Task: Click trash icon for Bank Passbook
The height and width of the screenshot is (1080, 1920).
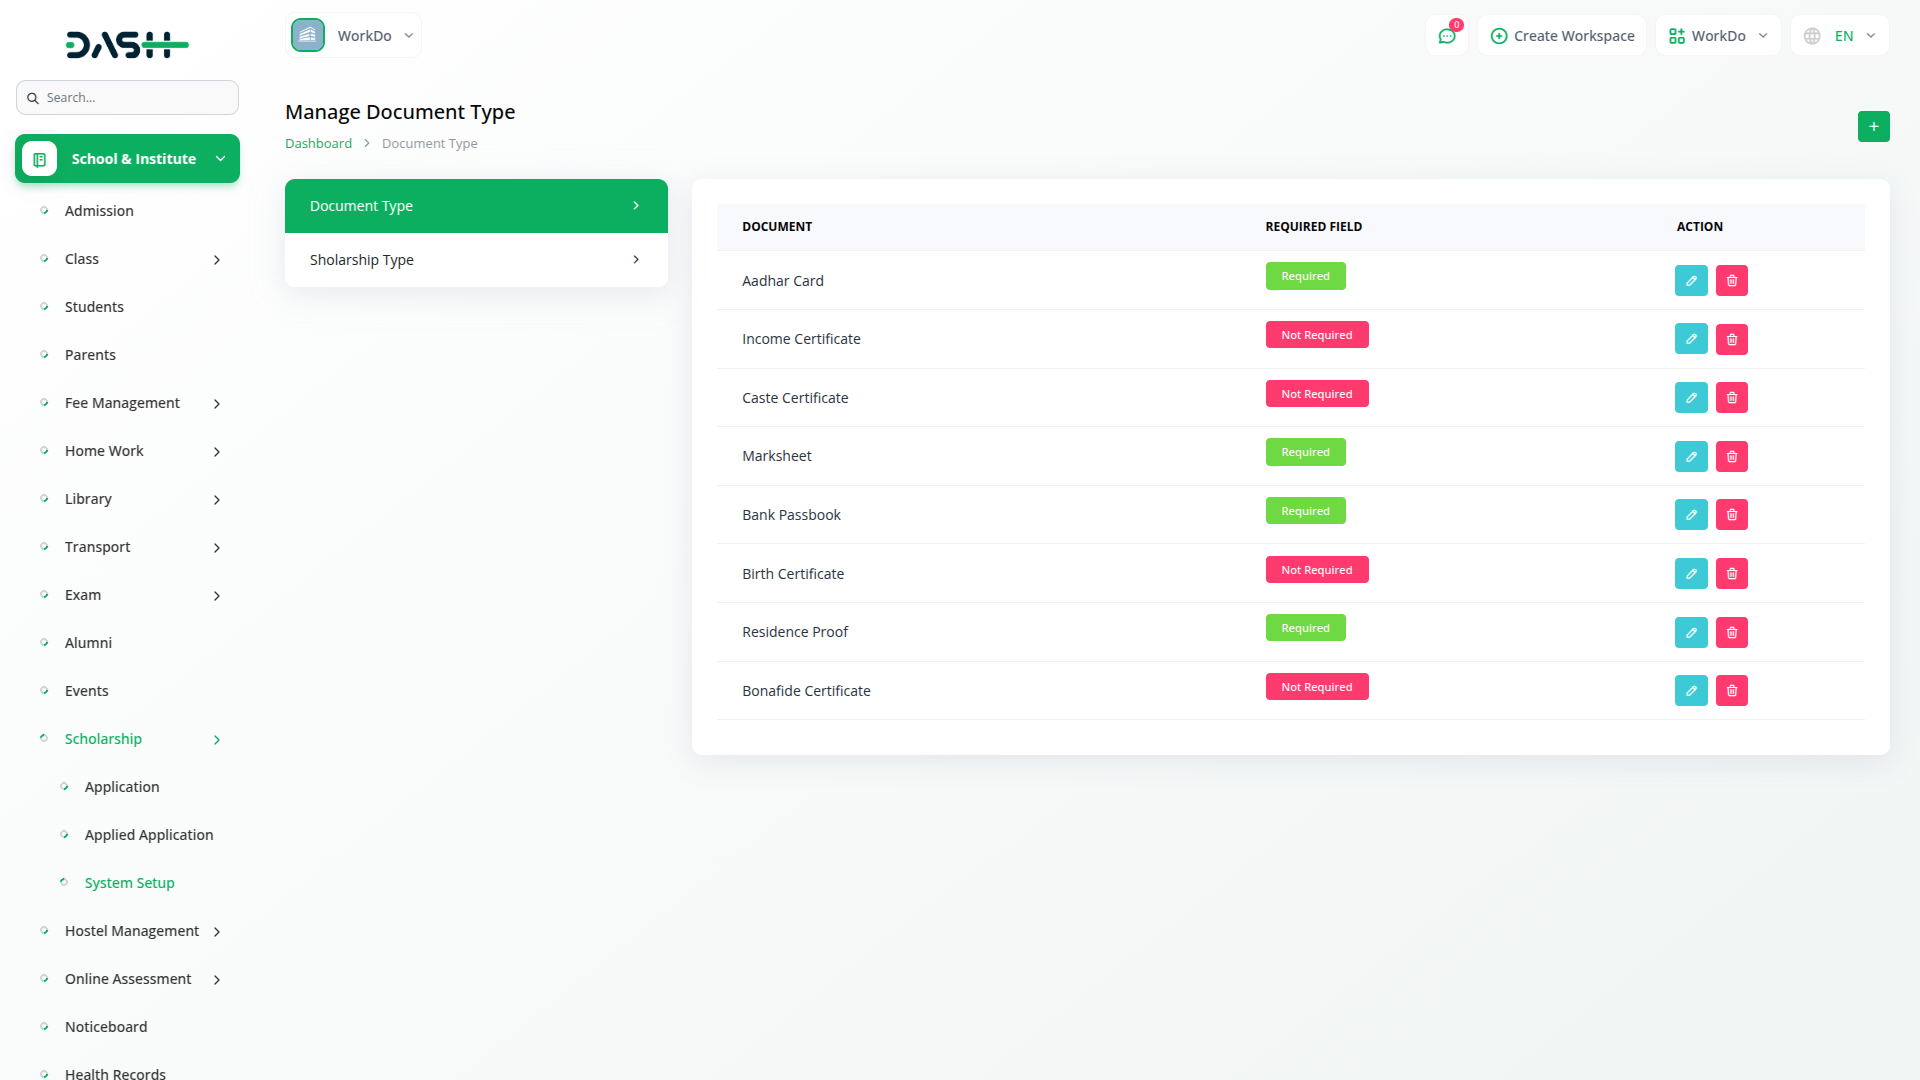Action: [x=1732, y=515]
